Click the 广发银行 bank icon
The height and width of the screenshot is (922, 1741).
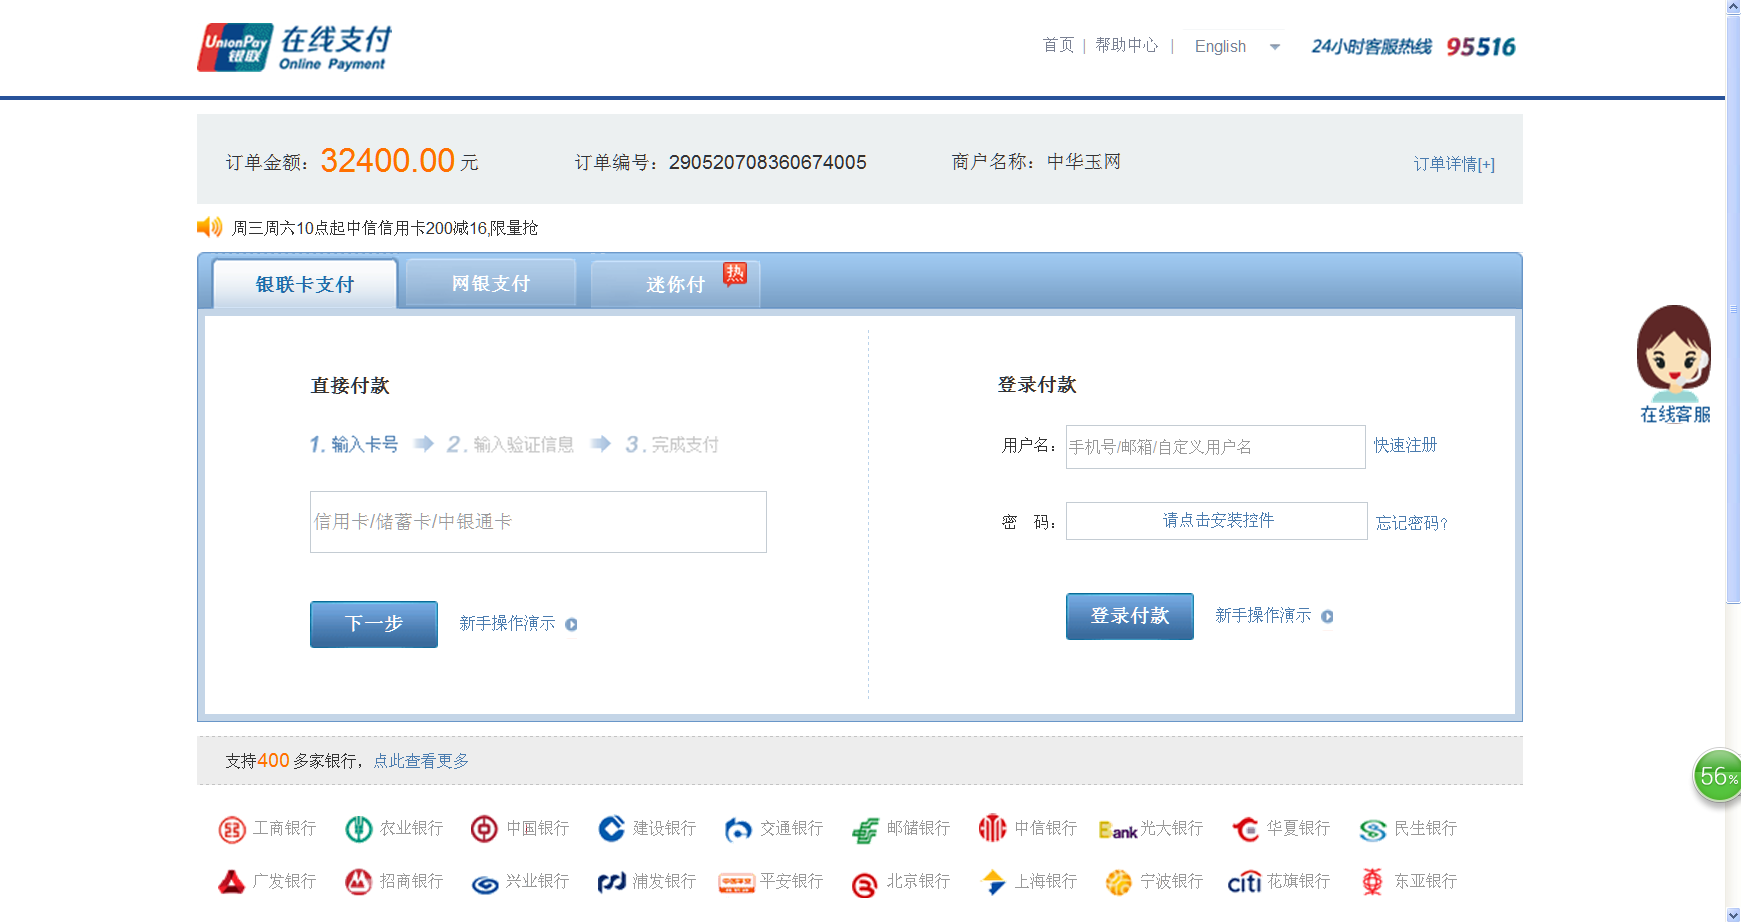[232, 882]
